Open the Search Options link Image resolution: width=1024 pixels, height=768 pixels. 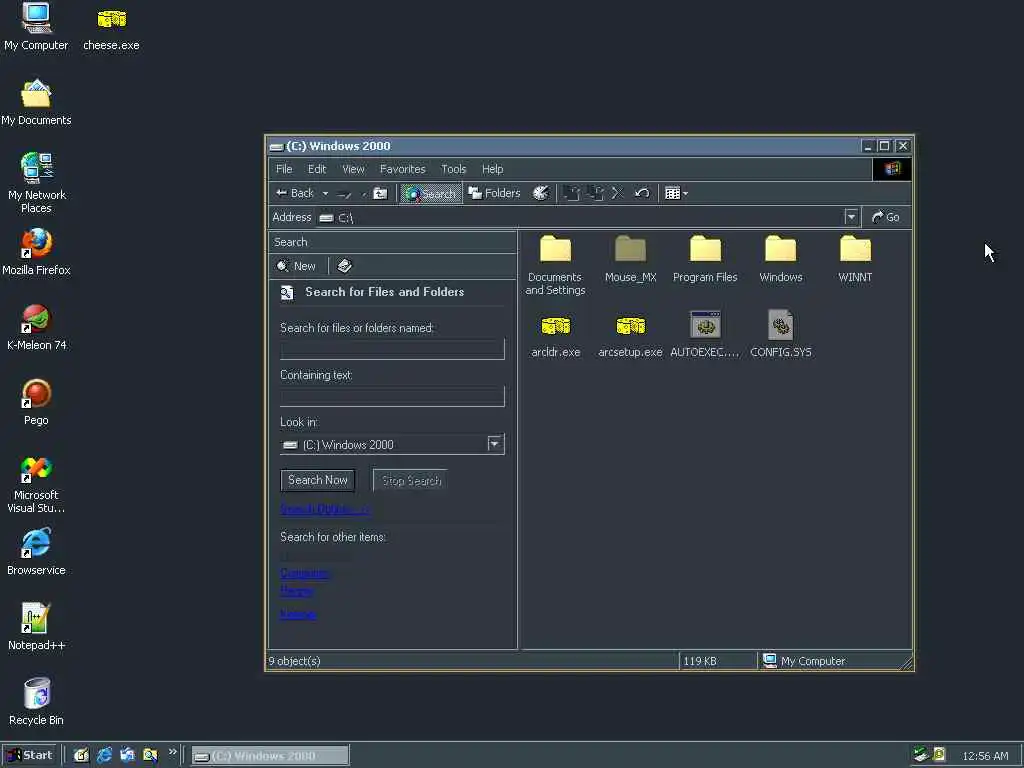tap(324, 509)
